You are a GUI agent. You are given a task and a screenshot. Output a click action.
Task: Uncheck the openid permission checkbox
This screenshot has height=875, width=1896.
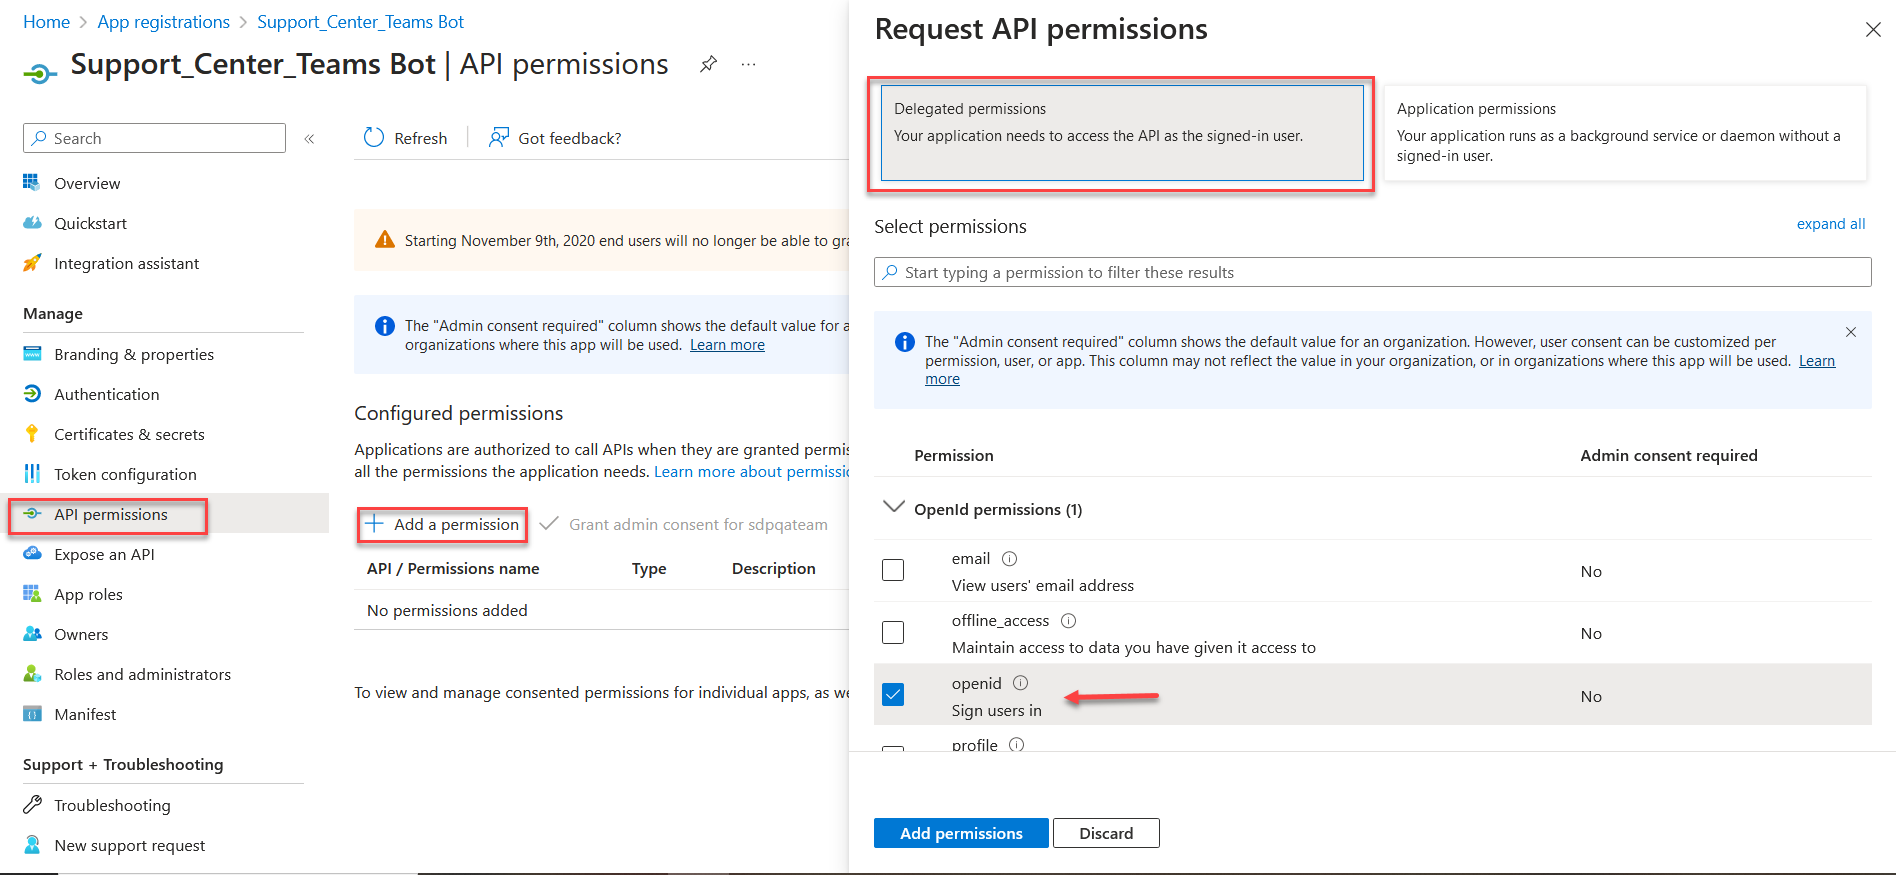coord(893,694)
